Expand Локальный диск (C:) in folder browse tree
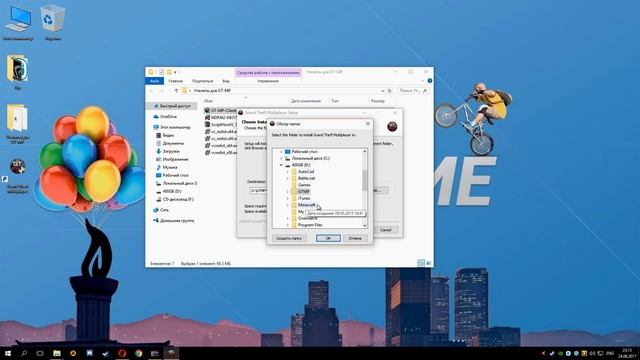Viewport: 640px width, 360px height. coord(281,158)
